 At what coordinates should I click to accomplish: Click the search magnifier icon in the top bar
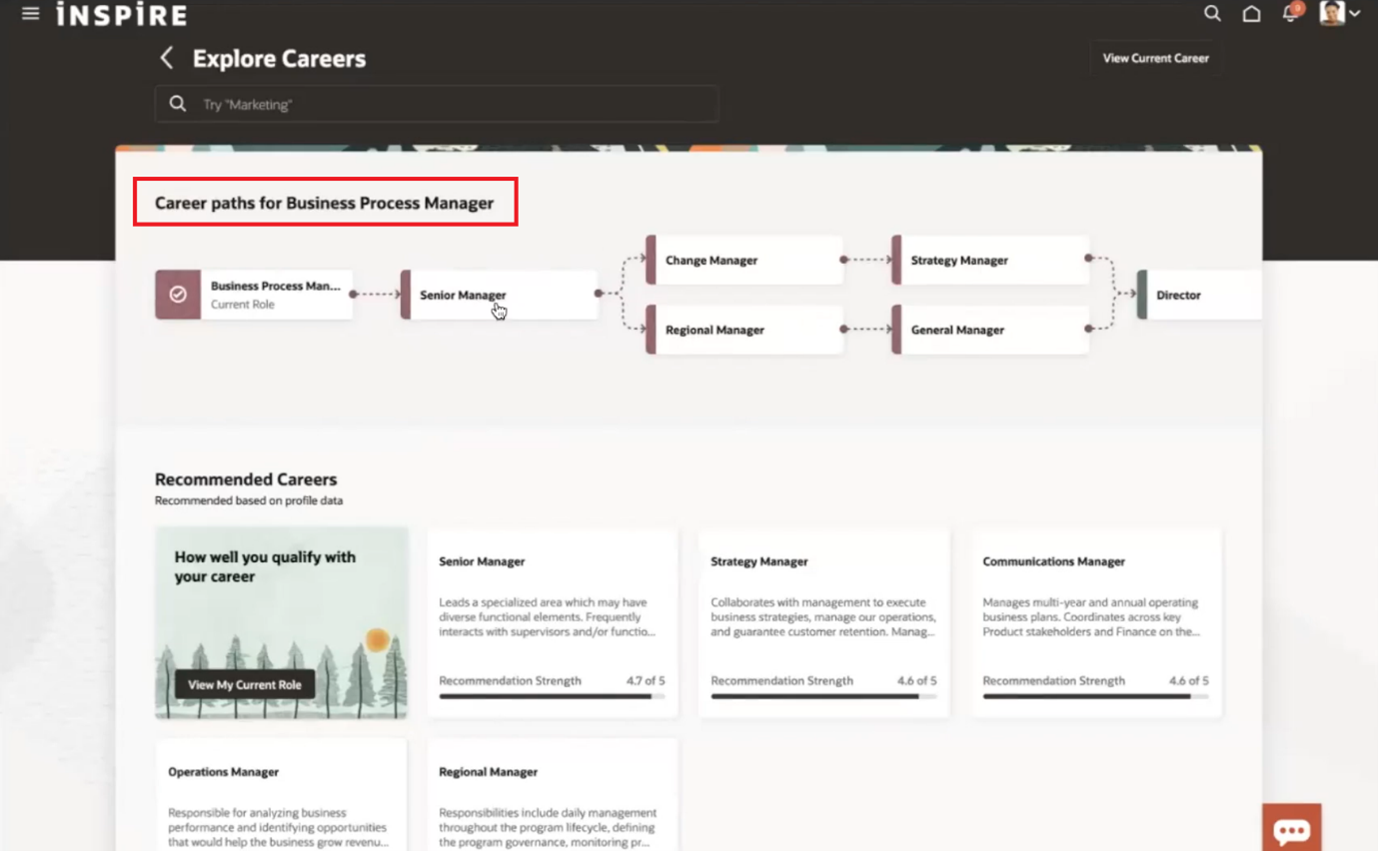1211,14
